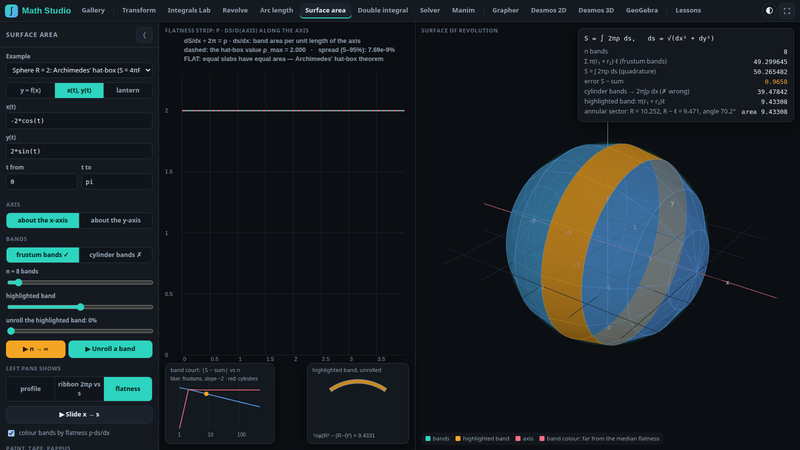Click the fullscreen icon in top bar

click(x=787, y=10)
